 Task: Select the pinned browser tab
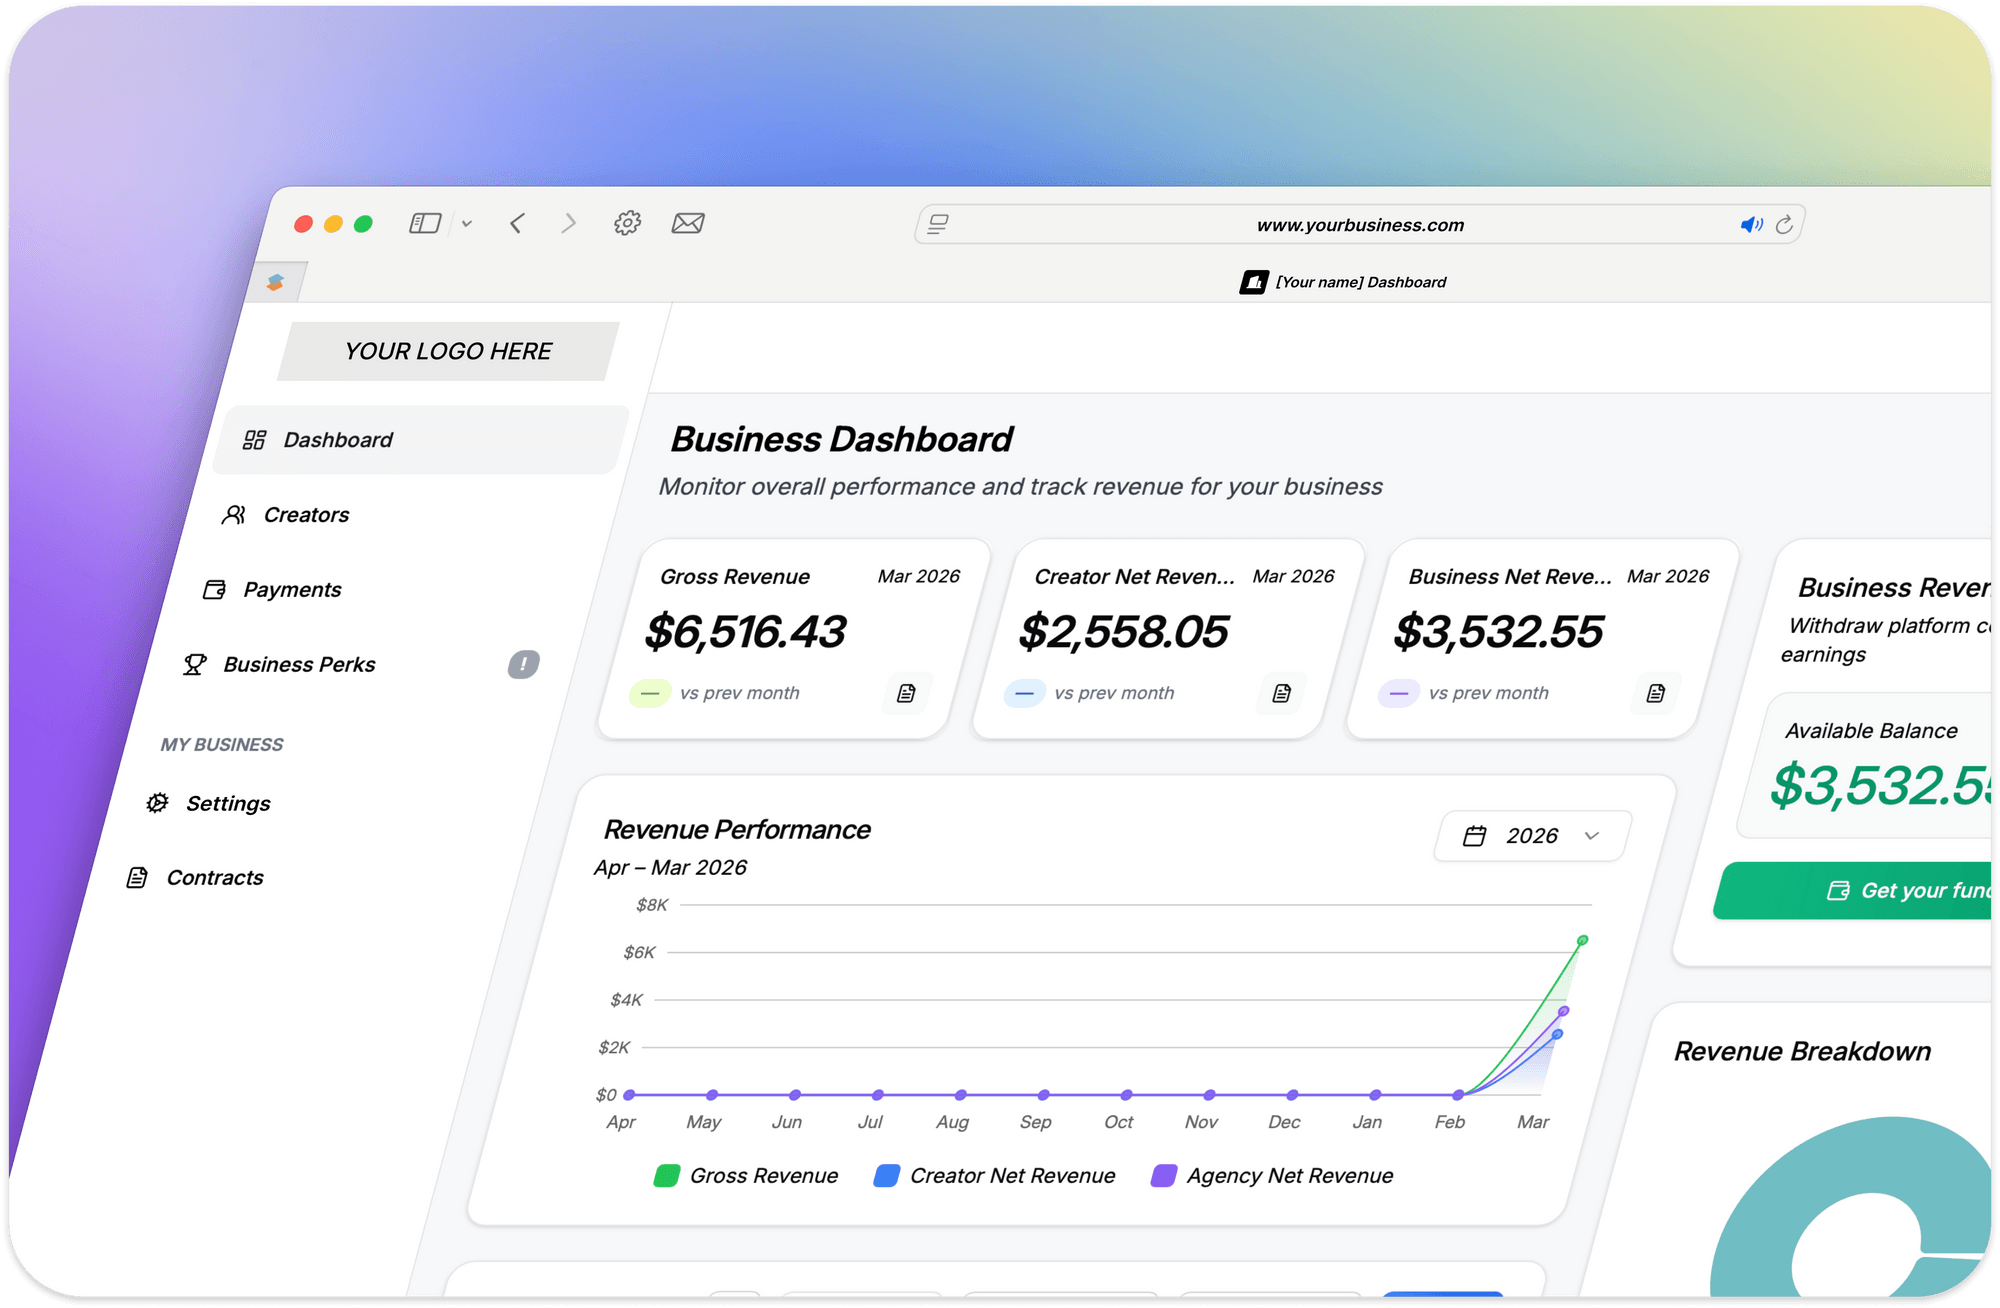coord(275,281)
